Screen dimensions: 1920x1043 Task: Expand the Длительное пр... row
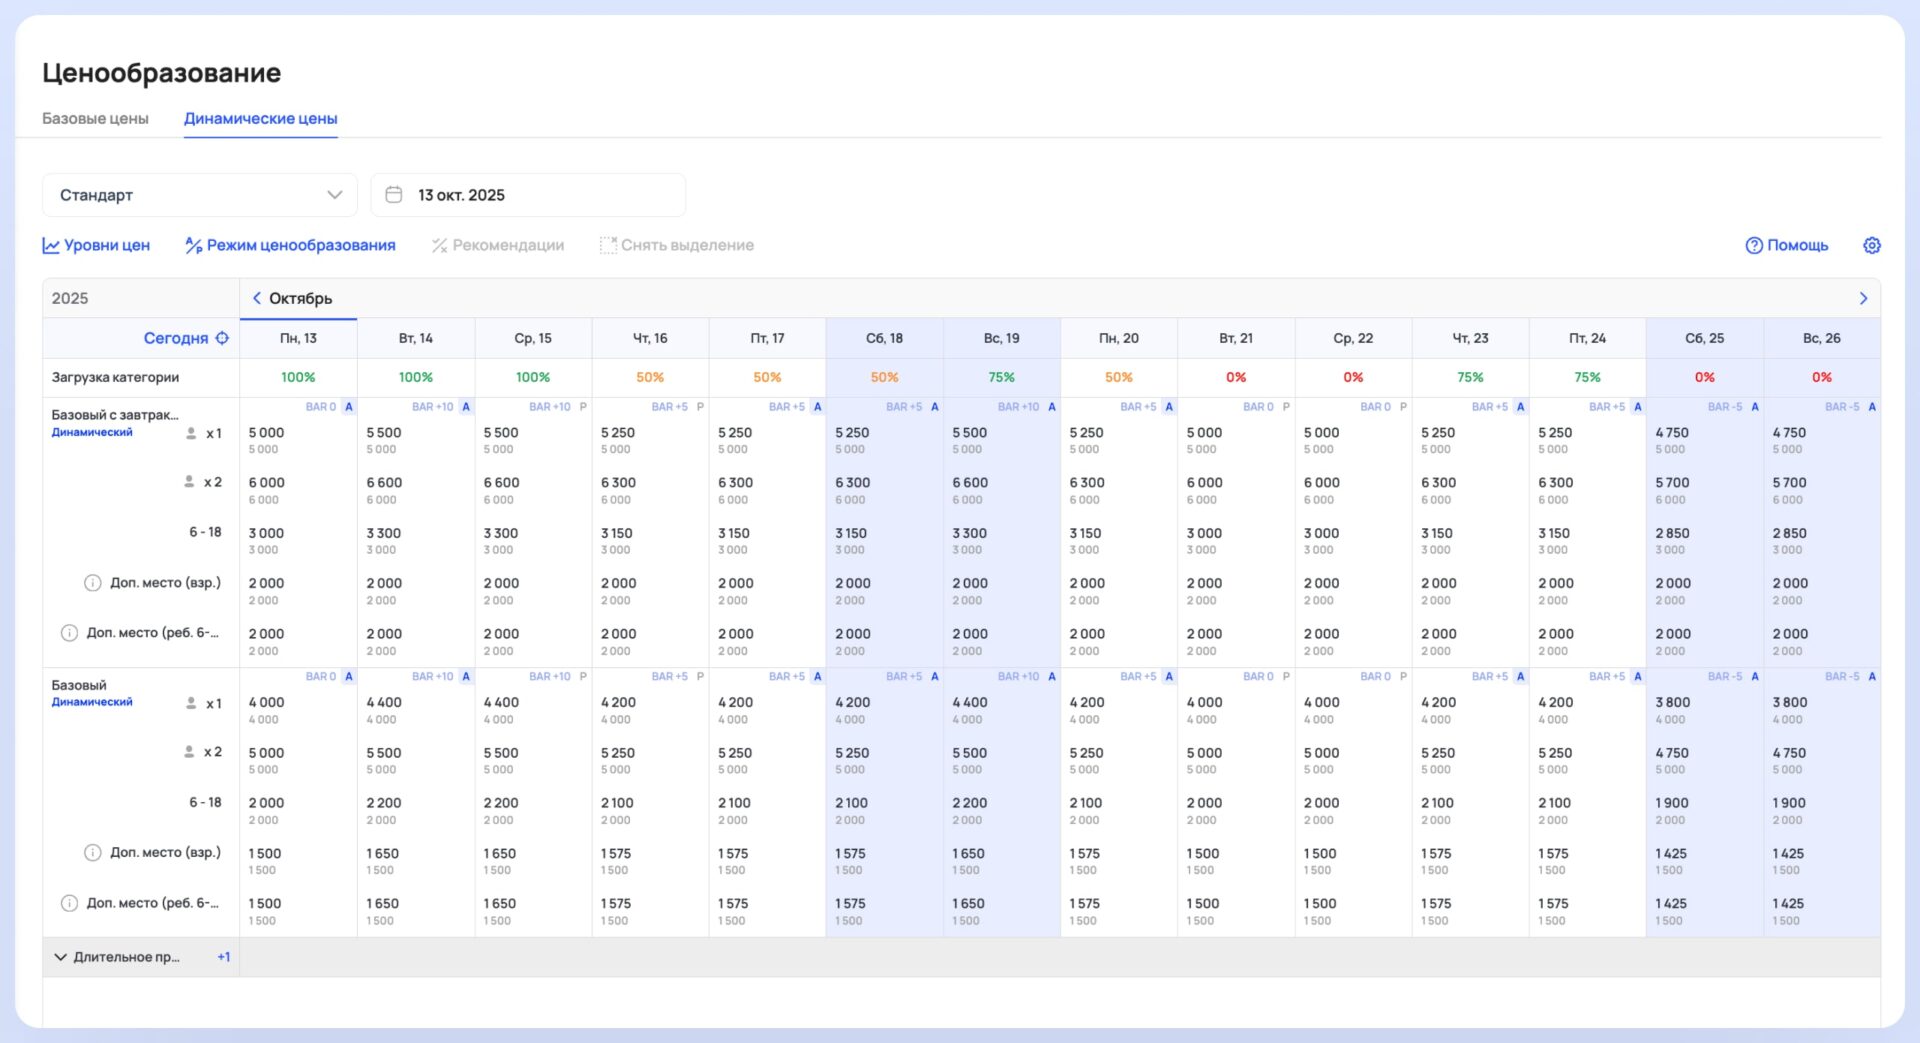point(61,957)
